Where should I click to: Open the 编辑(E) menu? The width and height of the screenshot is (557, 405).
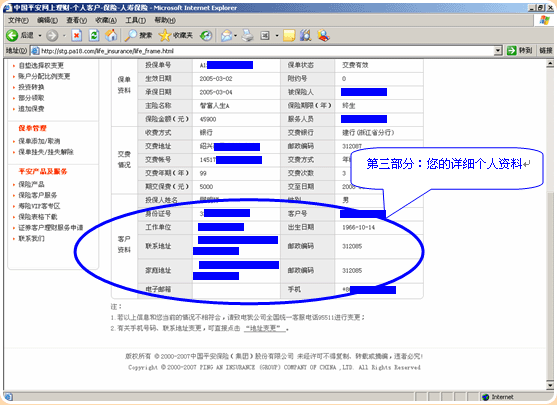(47, 20)
